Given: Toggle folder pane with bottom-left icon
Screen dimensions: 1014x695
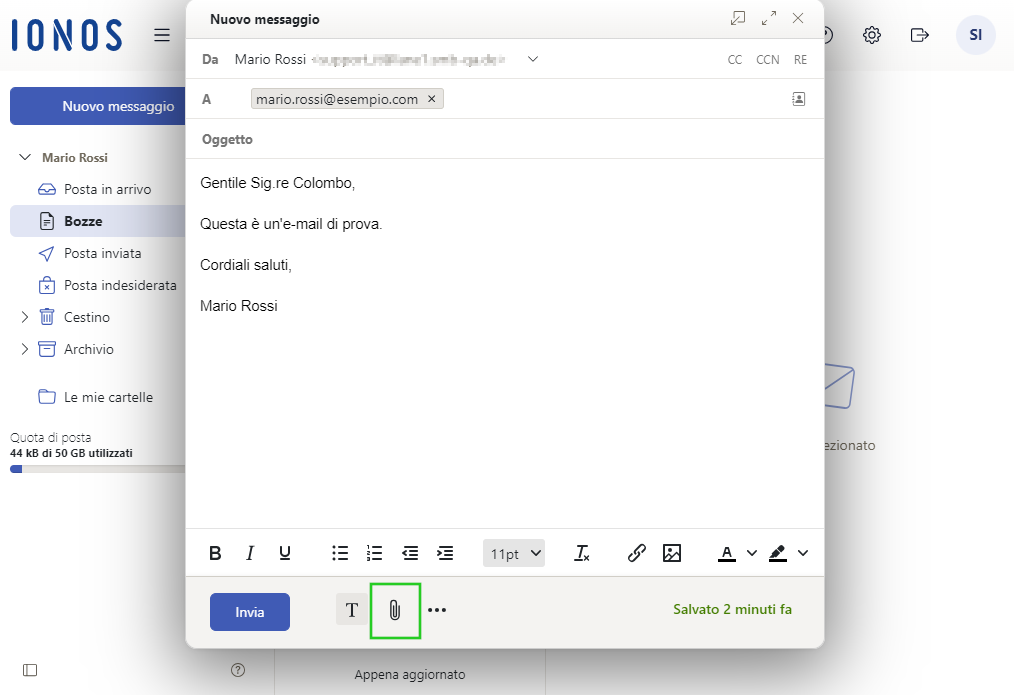Looking at the screenshot, I should pyautogui.click(x=30, y=670).
